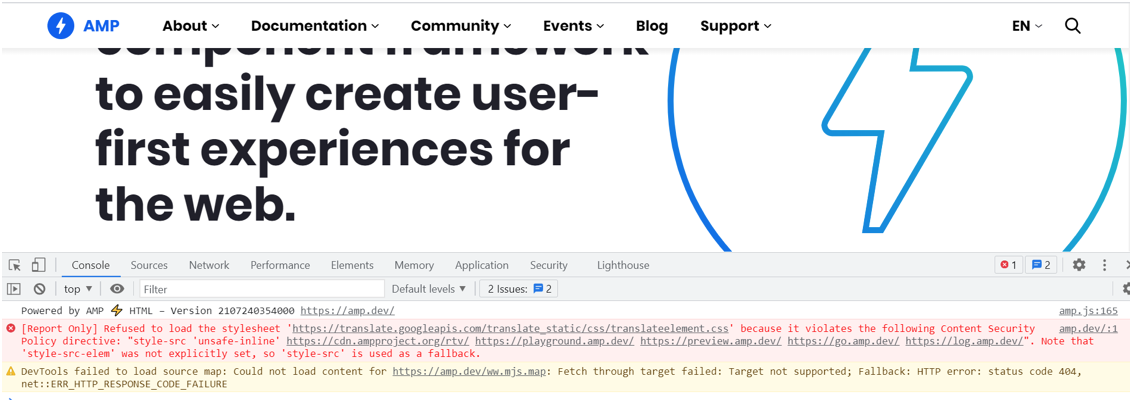Switch to the Lighthouse tab

(623, 265)
